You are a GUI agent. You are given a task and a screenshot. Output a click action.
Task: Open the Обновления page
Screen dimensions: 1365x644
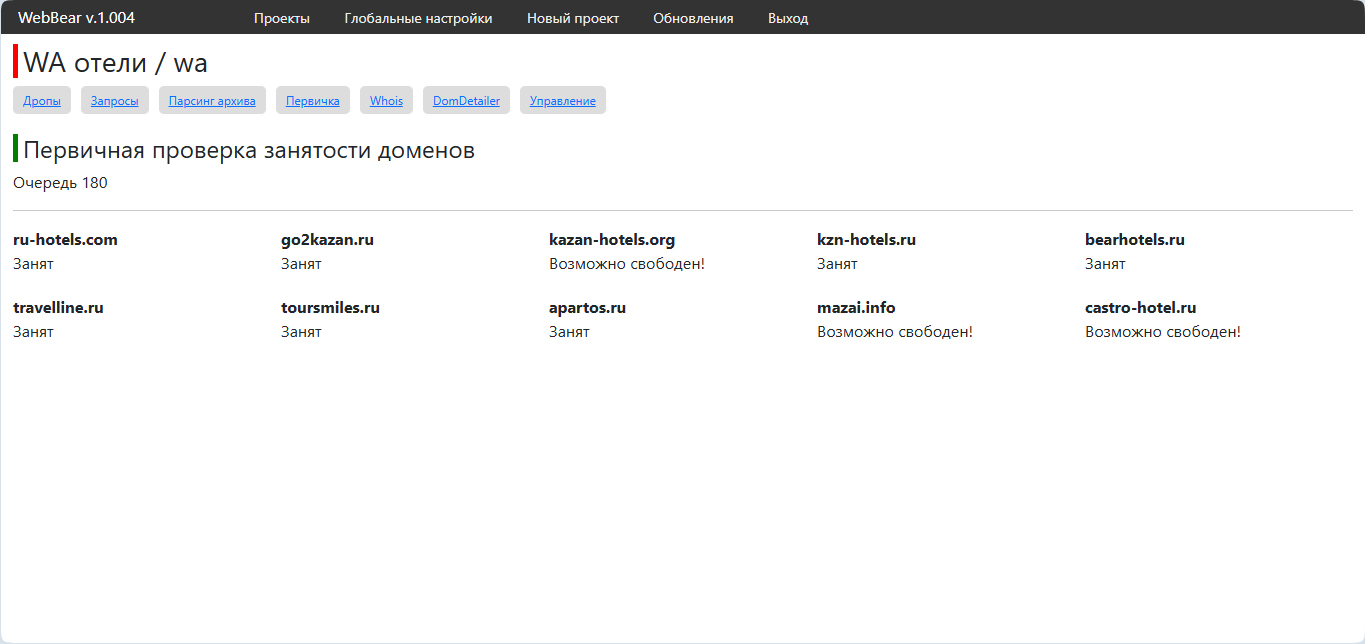coord(693,18)
